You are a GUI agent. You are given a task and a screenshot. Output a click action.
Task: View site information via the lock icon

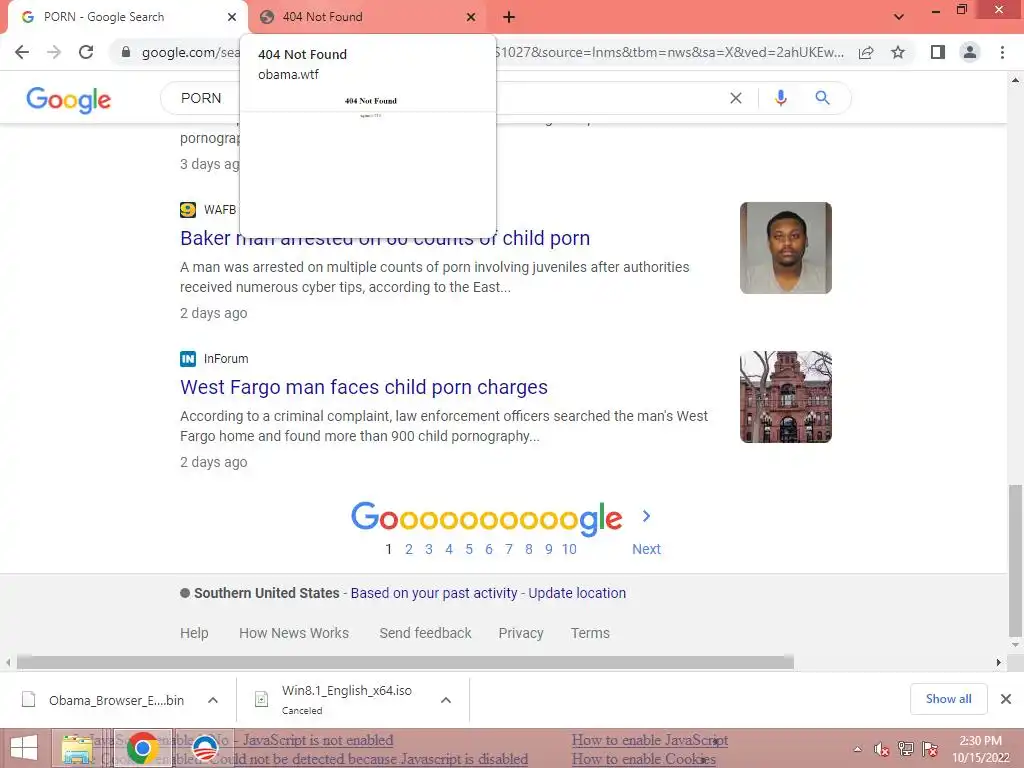click(126, 52)
